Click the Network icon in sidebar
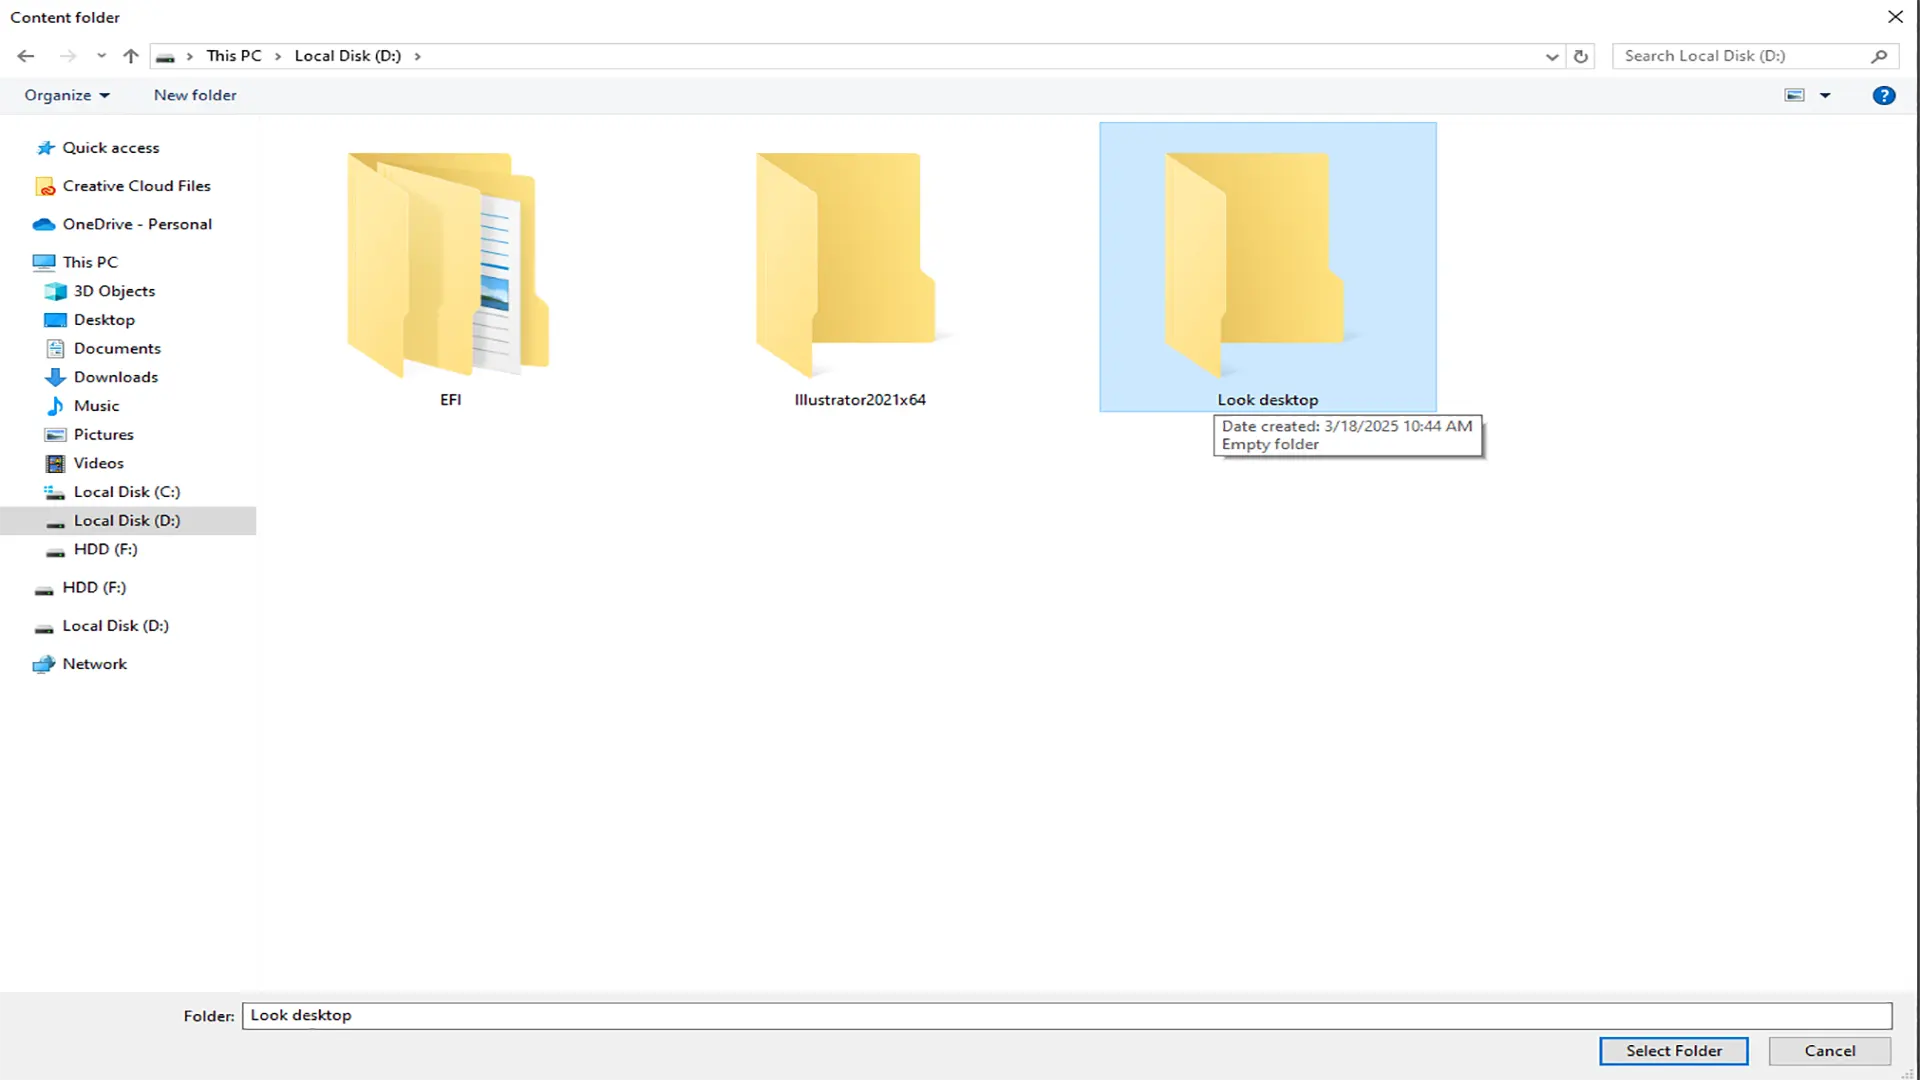1920x1080 pixels. pyautogui.click(x=43, y=665)
